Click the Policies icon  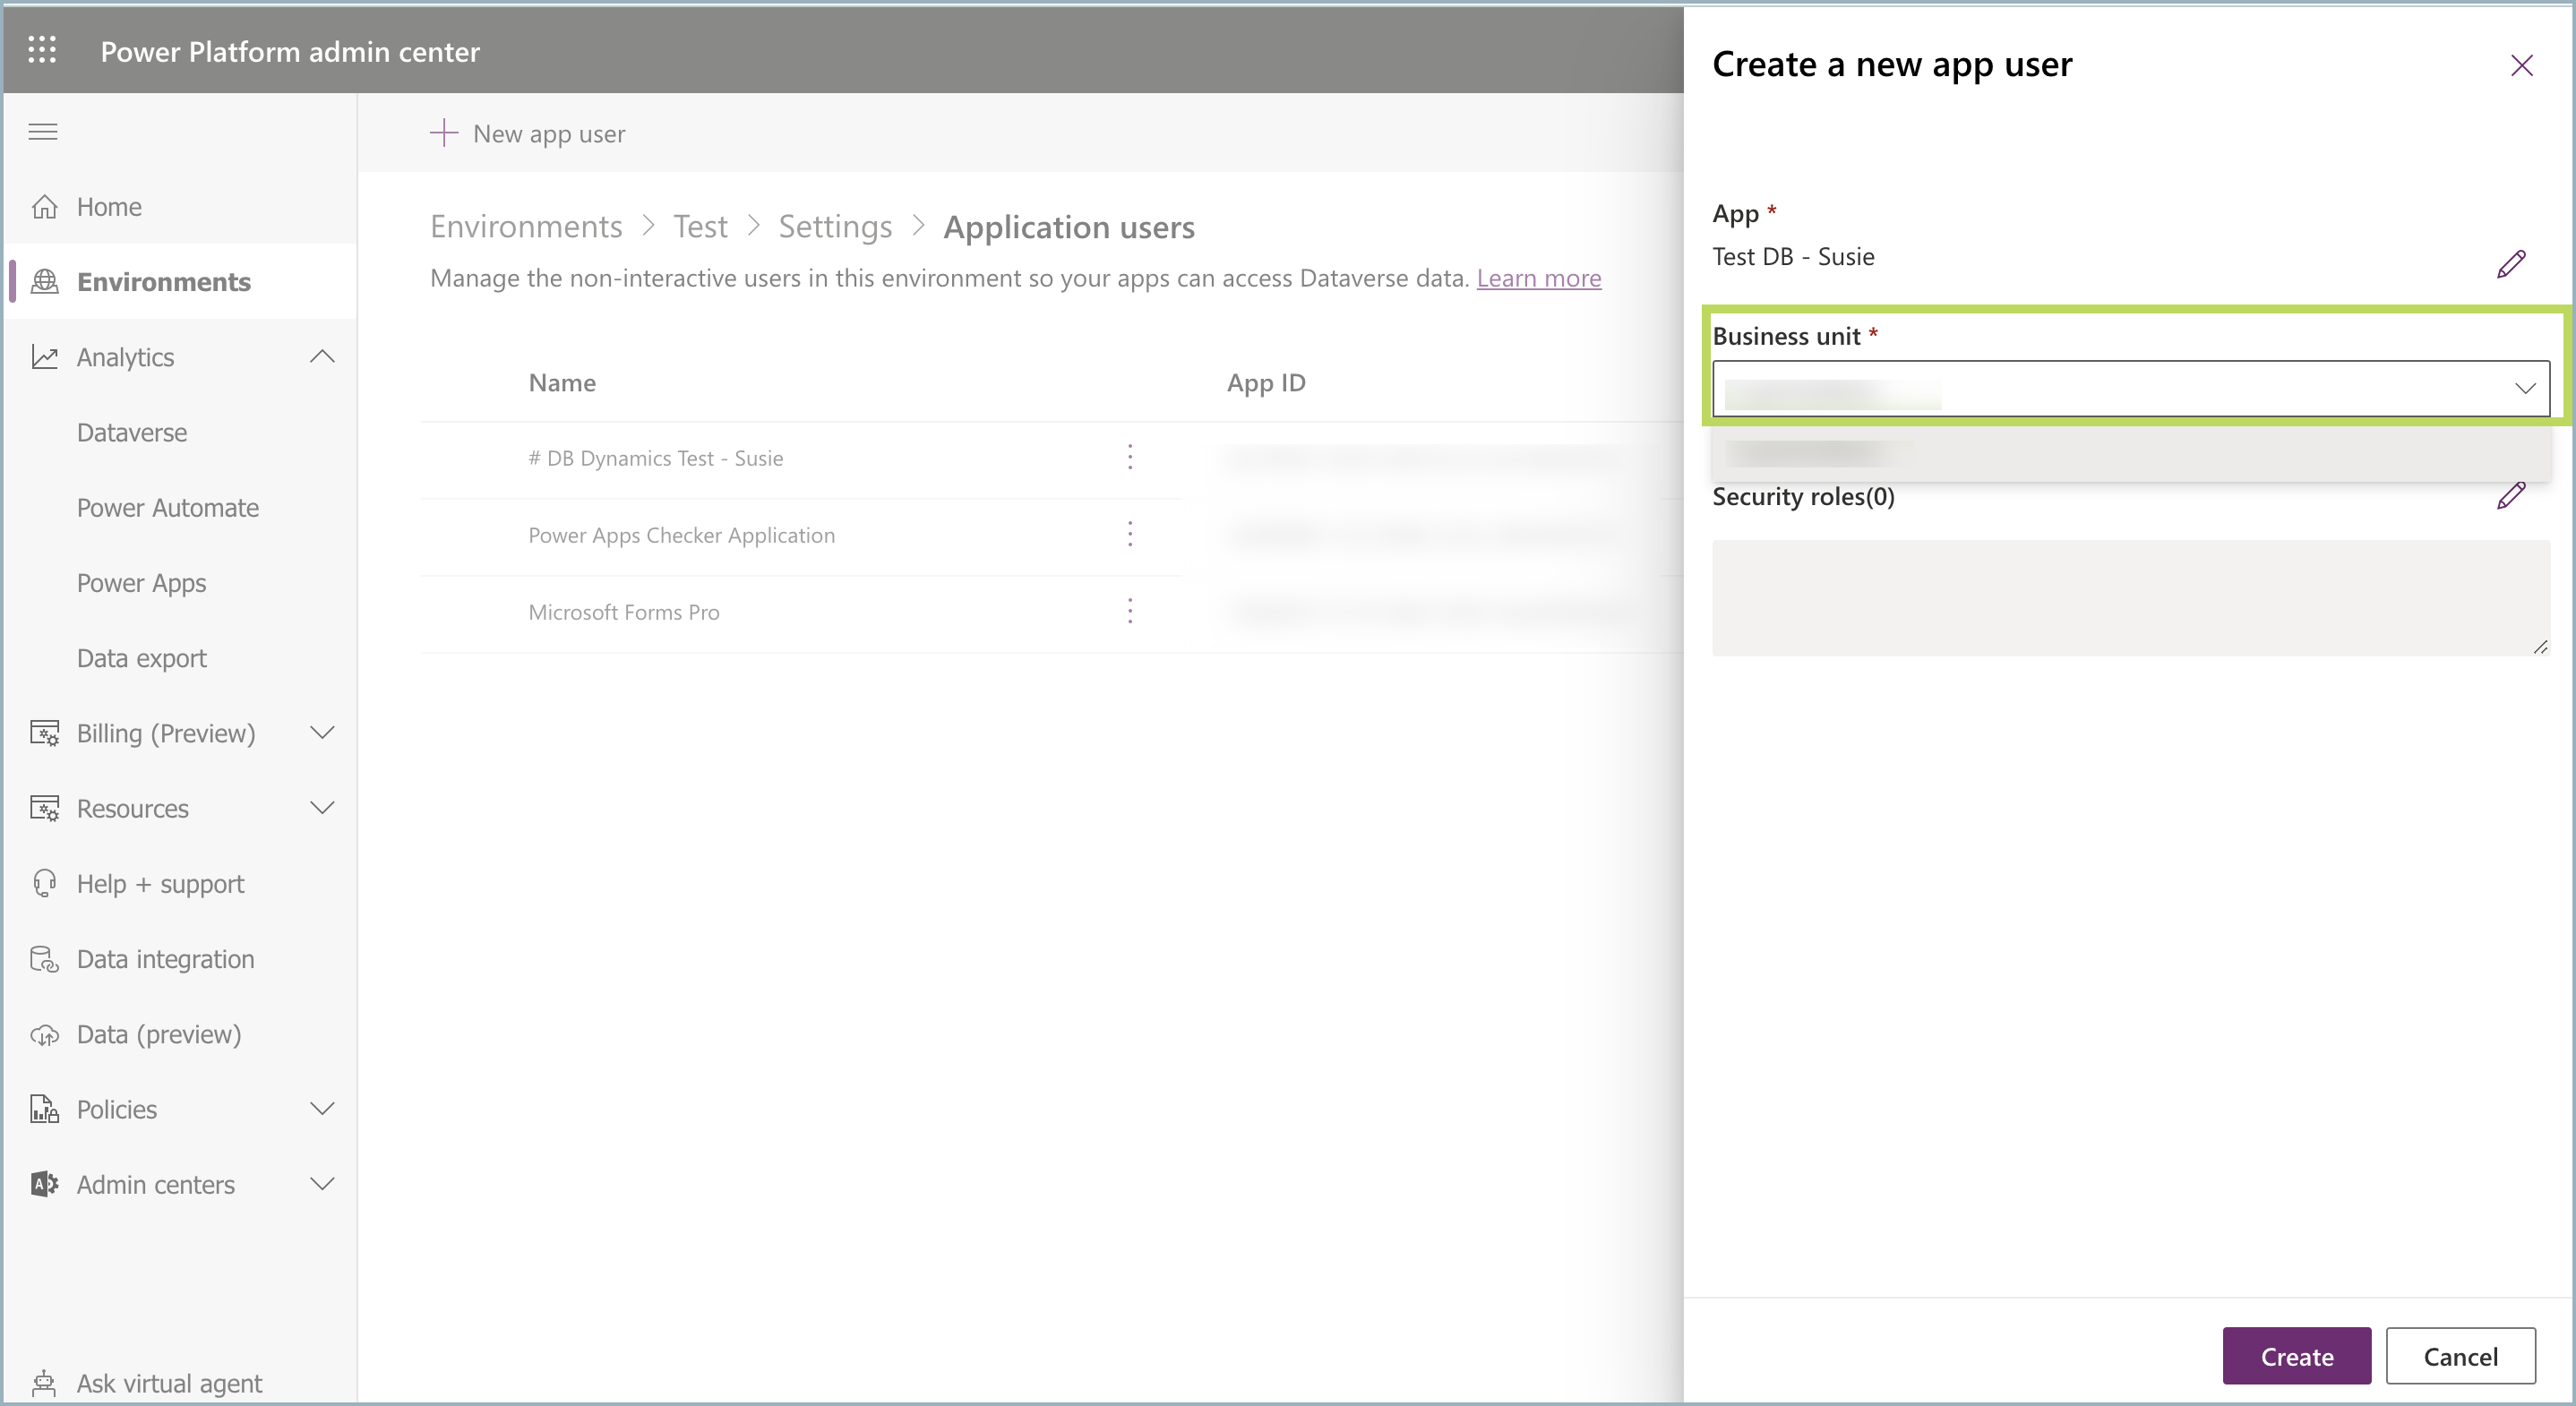[x=44, y=1109]
